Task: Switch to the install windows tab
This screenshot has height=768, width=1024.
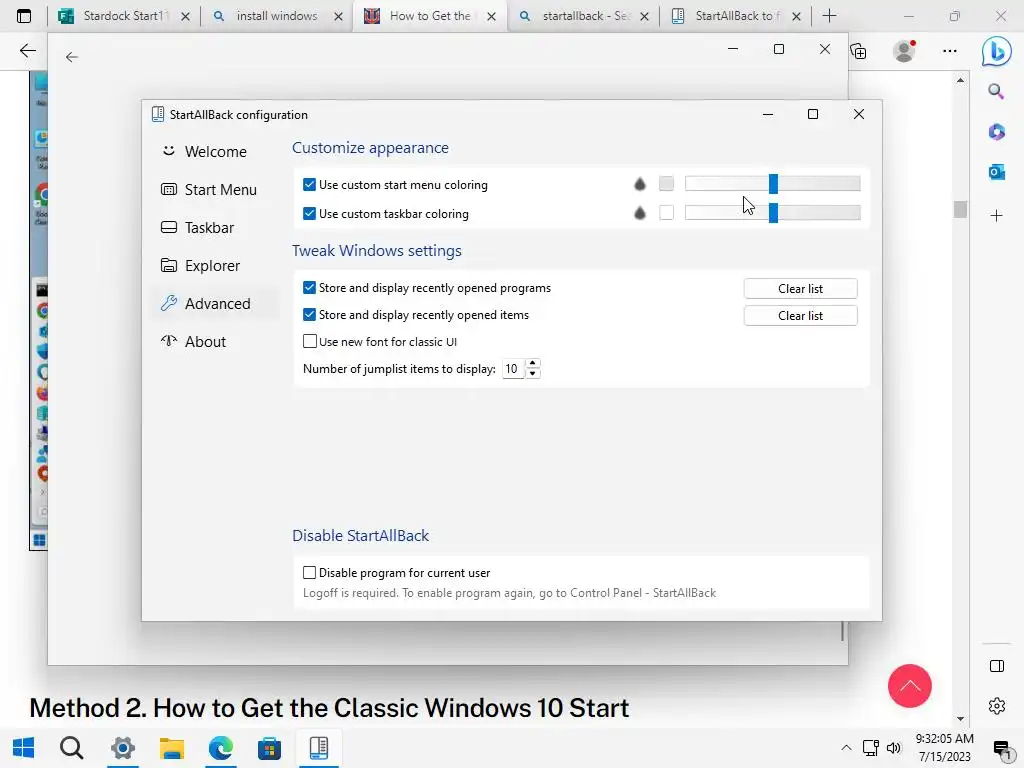Action: 277,16
